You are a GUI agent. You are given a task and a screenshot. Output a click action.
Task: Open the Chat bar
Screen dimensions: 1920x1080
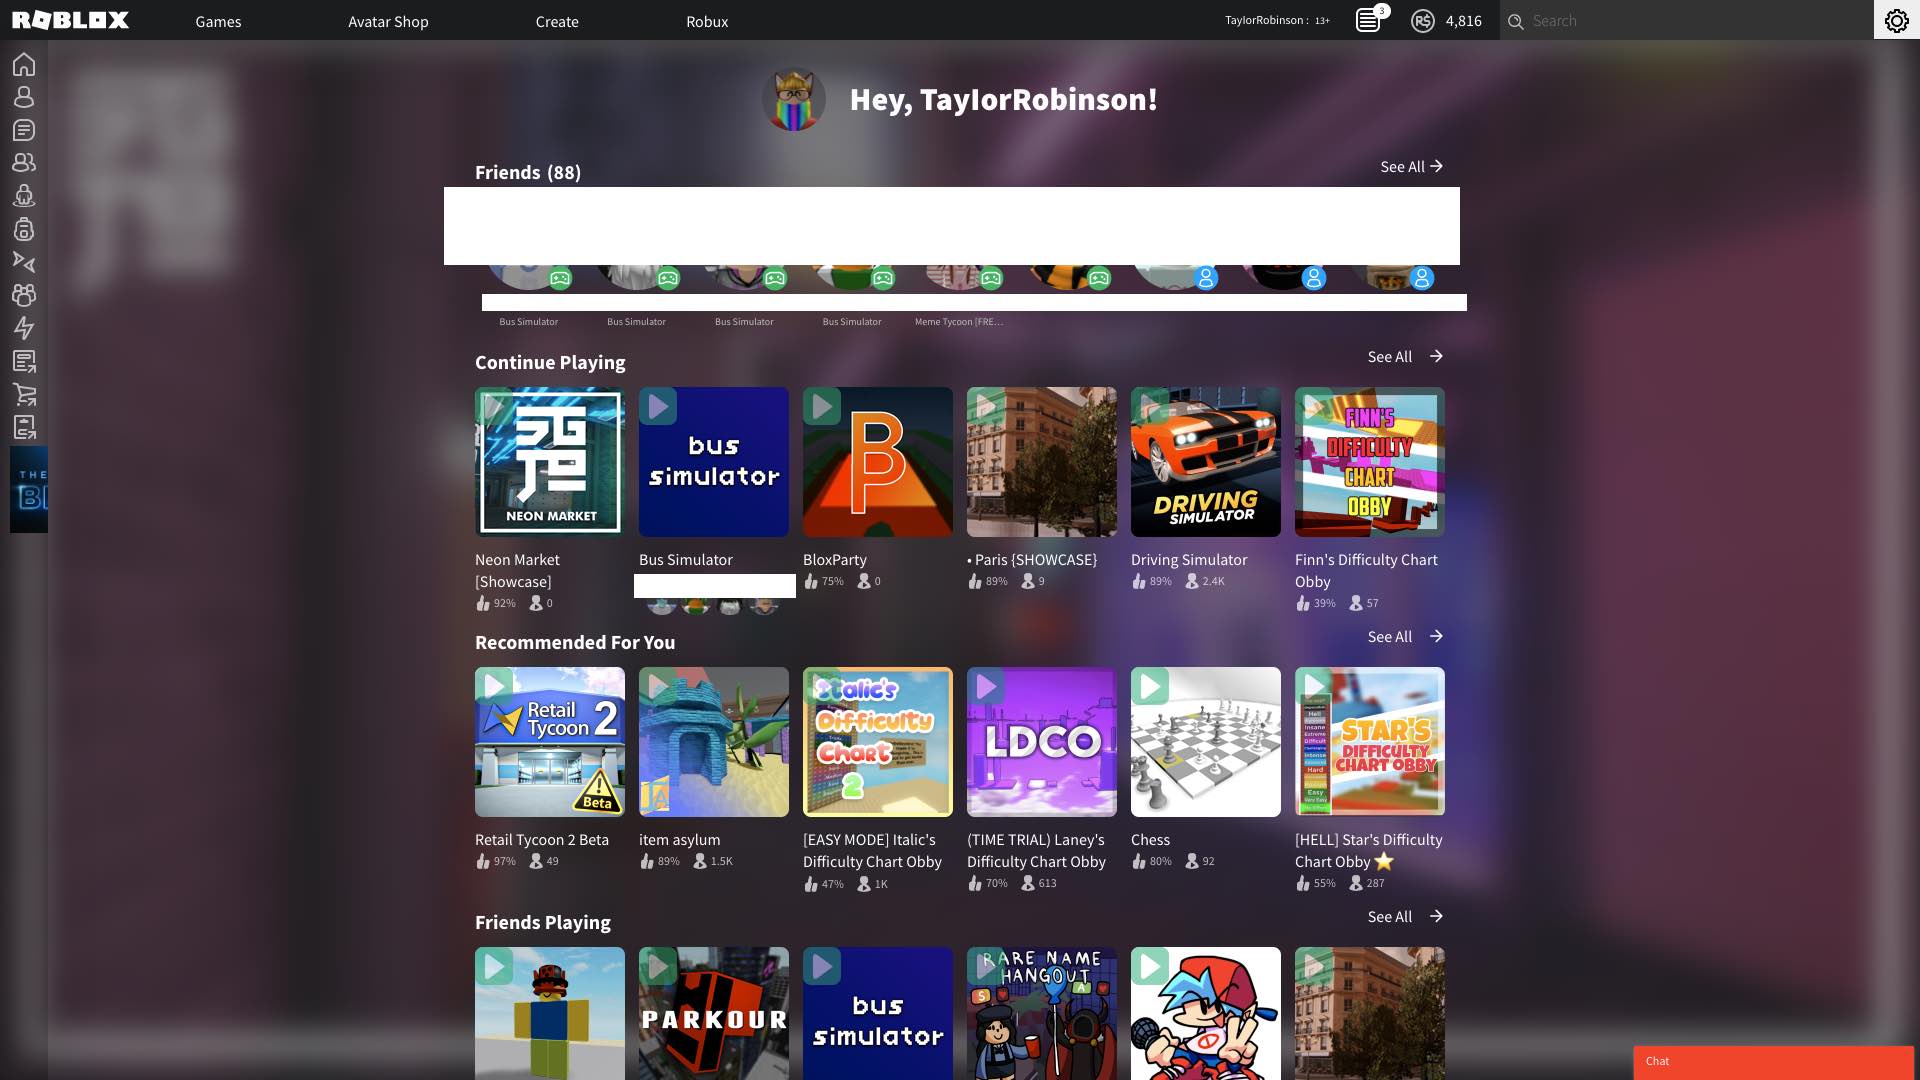(x=1773, y=1061)
